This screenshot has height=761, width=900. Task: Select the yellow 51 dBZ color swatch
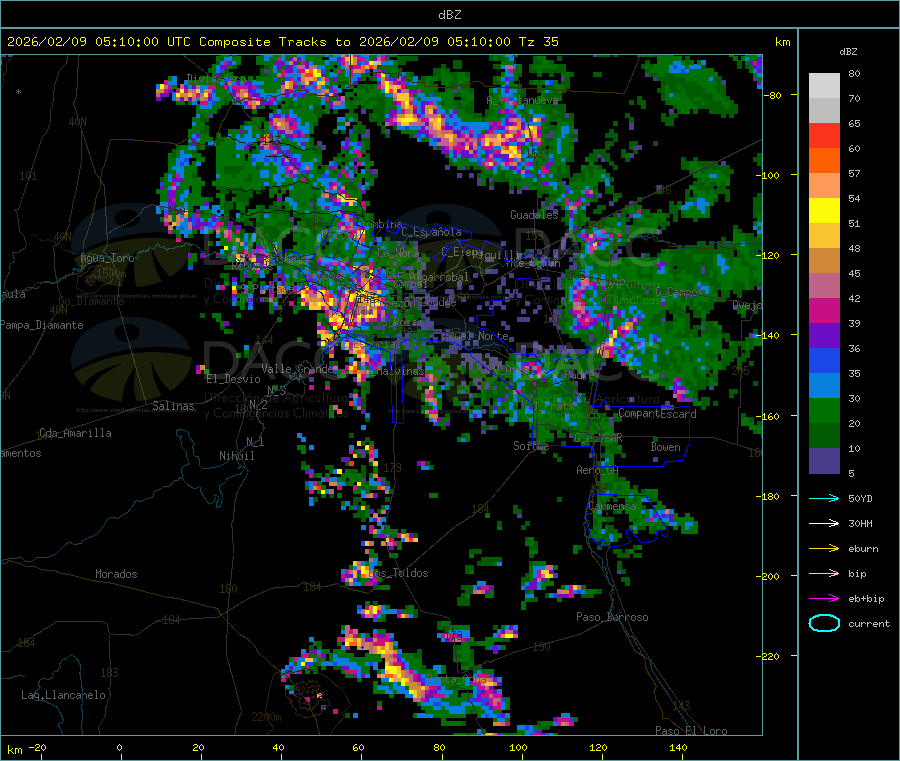[x=824, y=211]
